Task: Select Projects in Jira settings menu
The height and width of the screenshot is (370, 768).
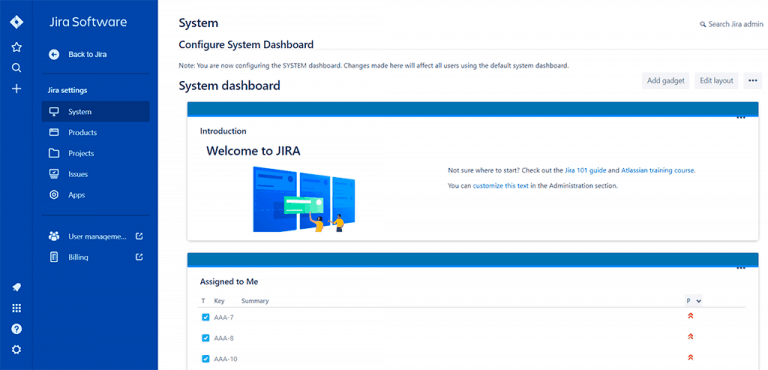Action: 96,153
